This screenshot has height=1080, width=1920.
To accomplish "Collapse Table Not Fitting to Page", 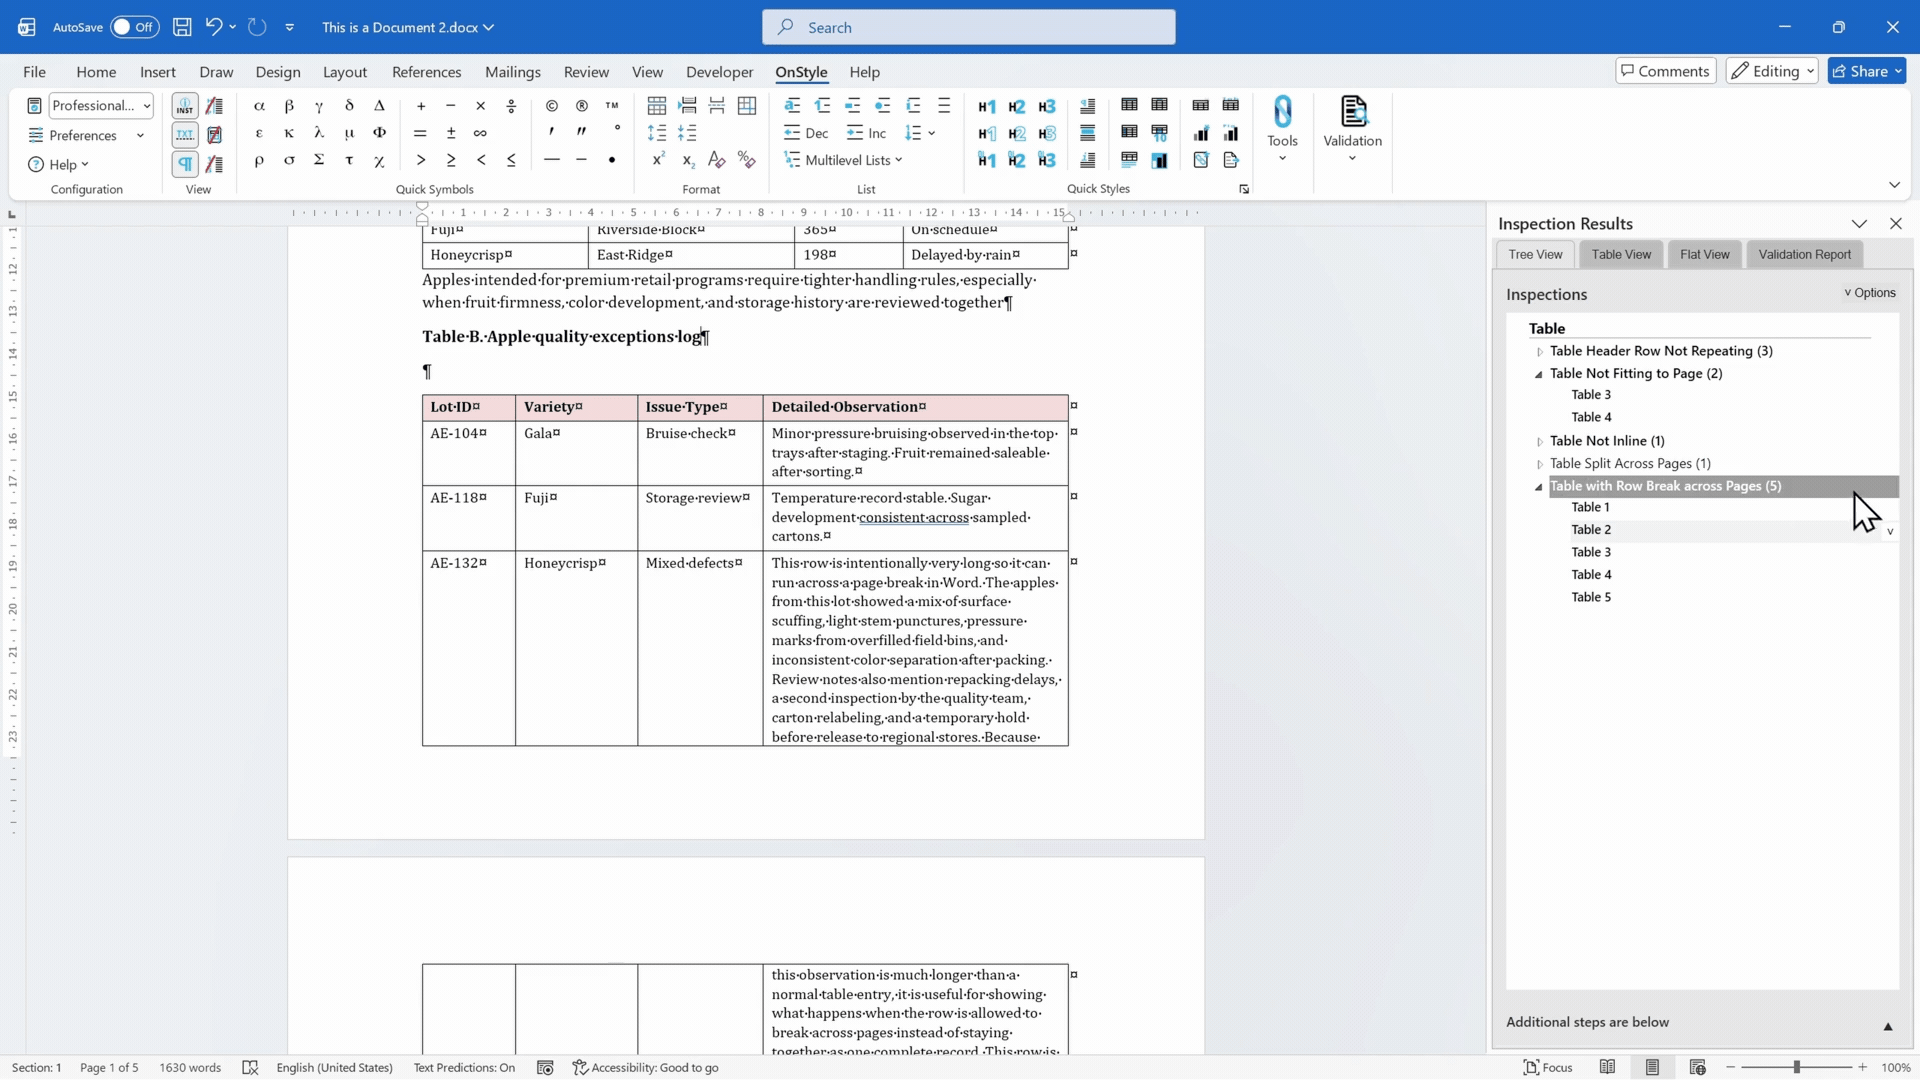I will coord(1540,374).
